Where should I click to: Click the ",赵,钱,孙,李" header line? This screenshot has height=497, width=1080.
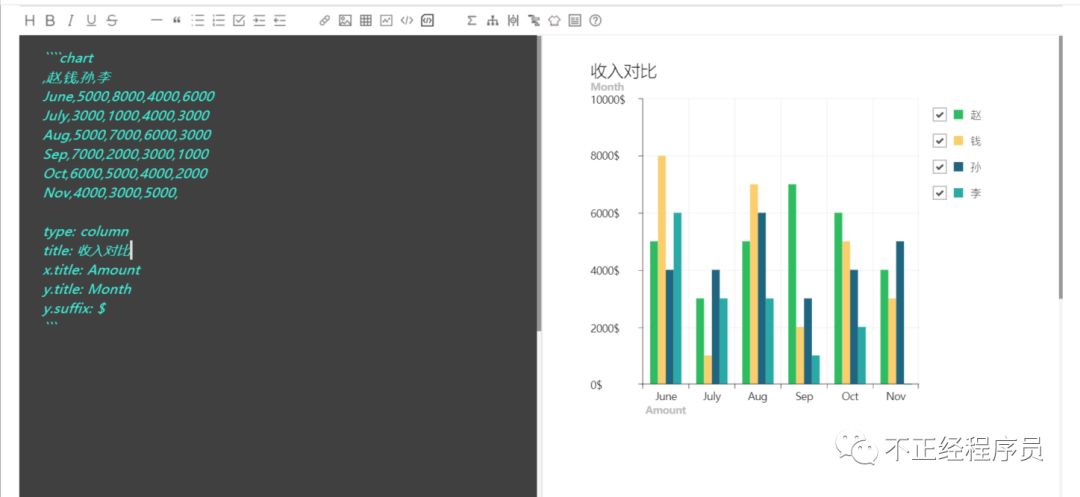[77, 77]
